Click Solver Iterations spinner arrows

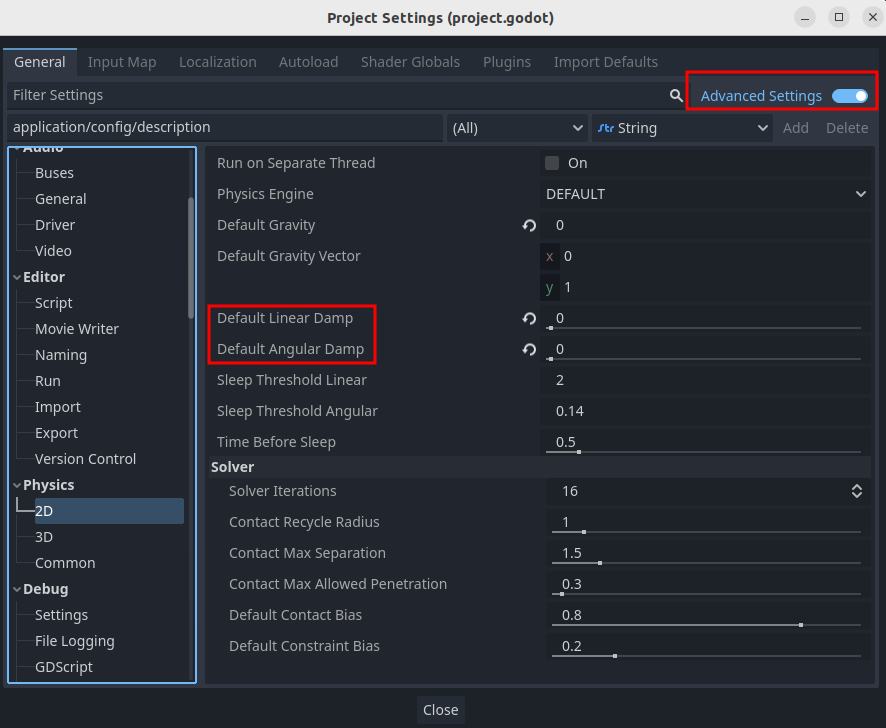(x=856, y=491)
